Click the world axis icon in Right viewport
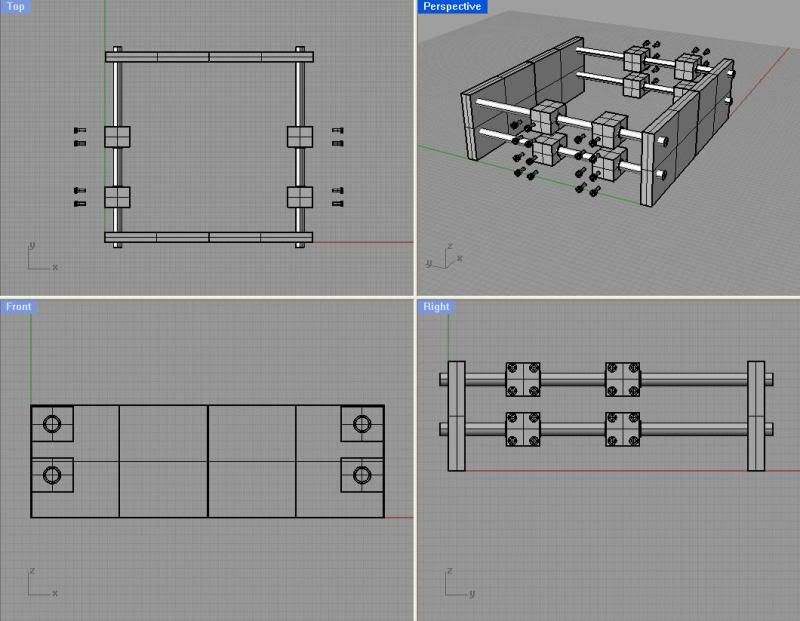Viewport: 800px width, 621px height. [453, 582]
